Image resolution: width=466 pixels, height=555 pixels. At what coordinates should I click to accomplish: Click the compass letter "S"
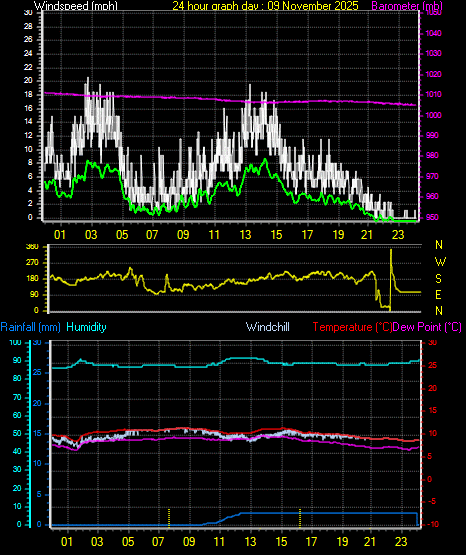pyautogui.click(x=438, y=279)
